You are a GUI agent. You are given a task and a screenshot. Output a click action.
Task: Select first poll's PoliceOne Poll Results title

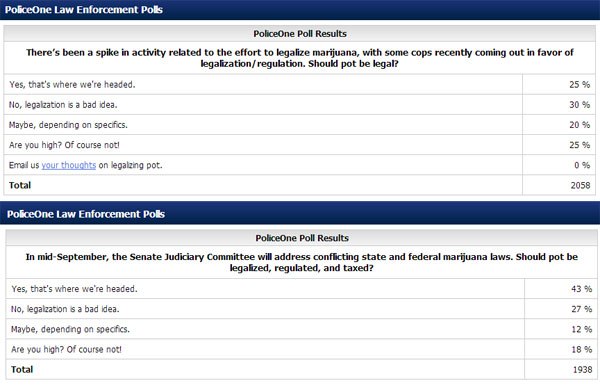tap(300, 34)
